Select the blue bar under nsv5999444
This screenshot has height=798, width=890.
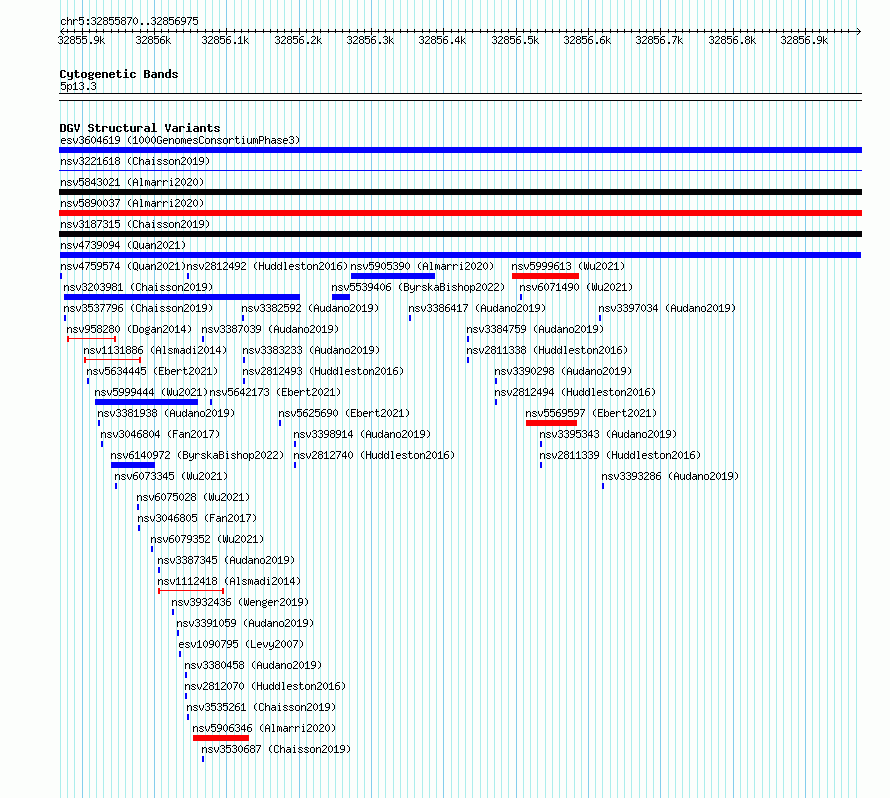point(146,402)
